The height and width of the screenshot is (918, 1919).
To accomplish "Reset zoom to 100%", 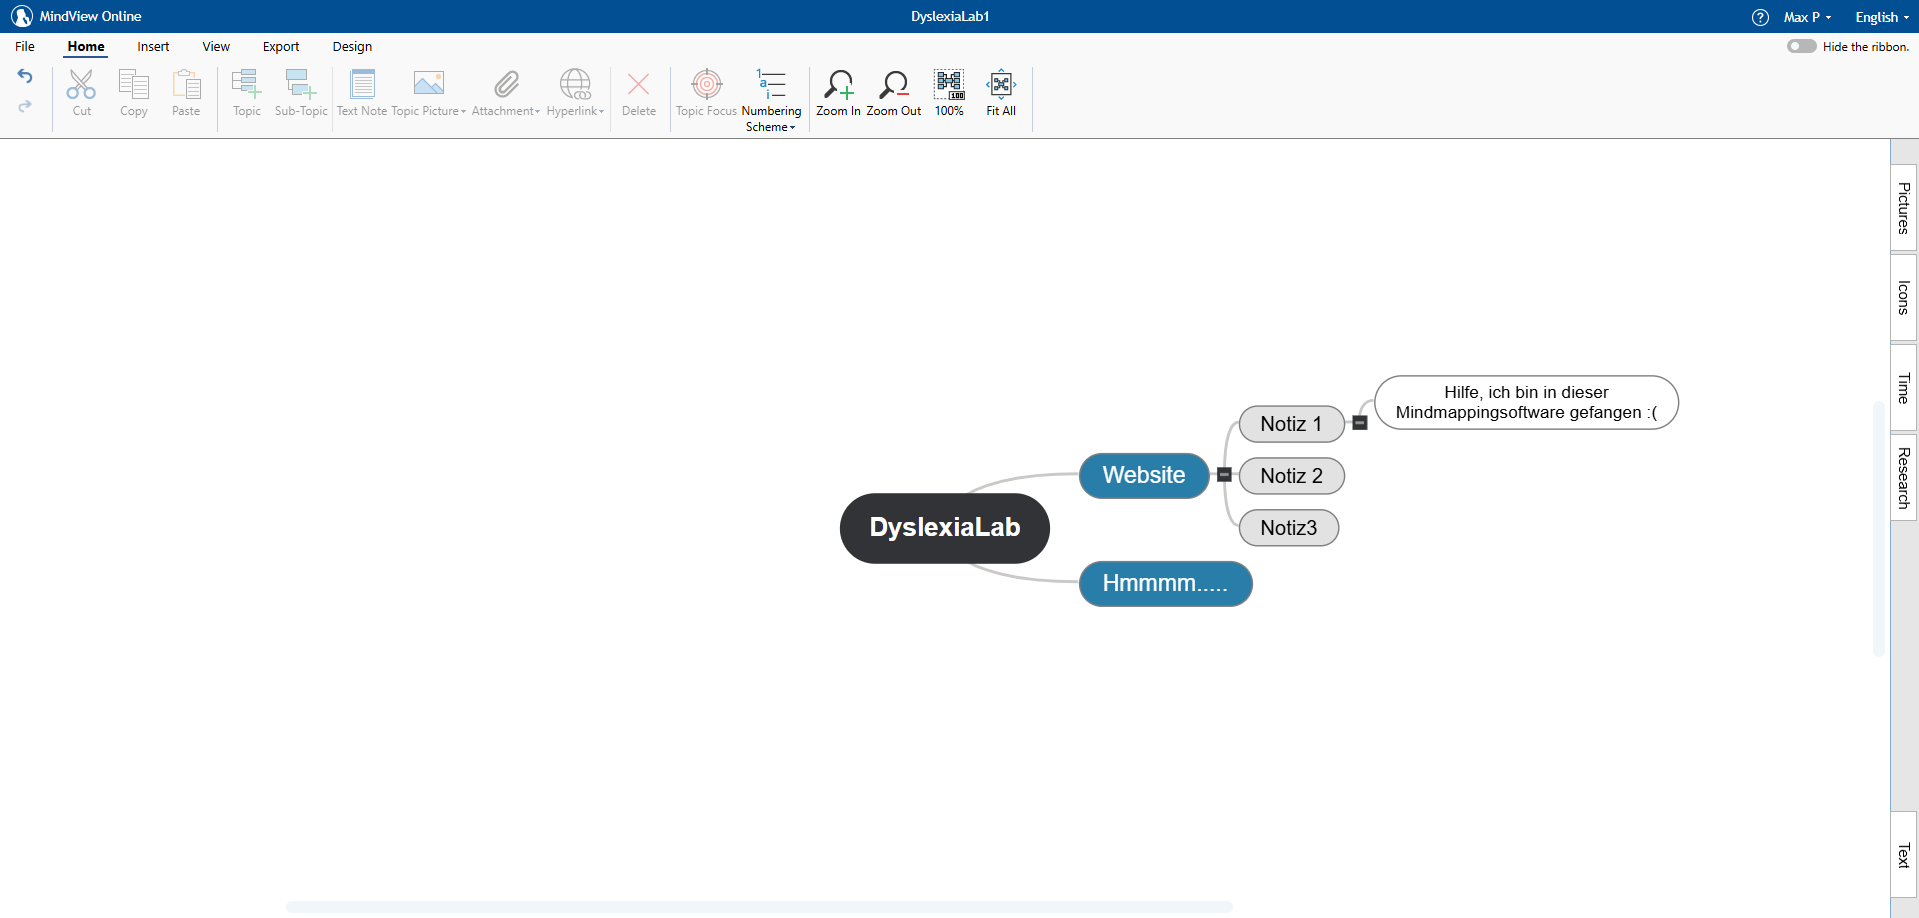I will 948,93.
